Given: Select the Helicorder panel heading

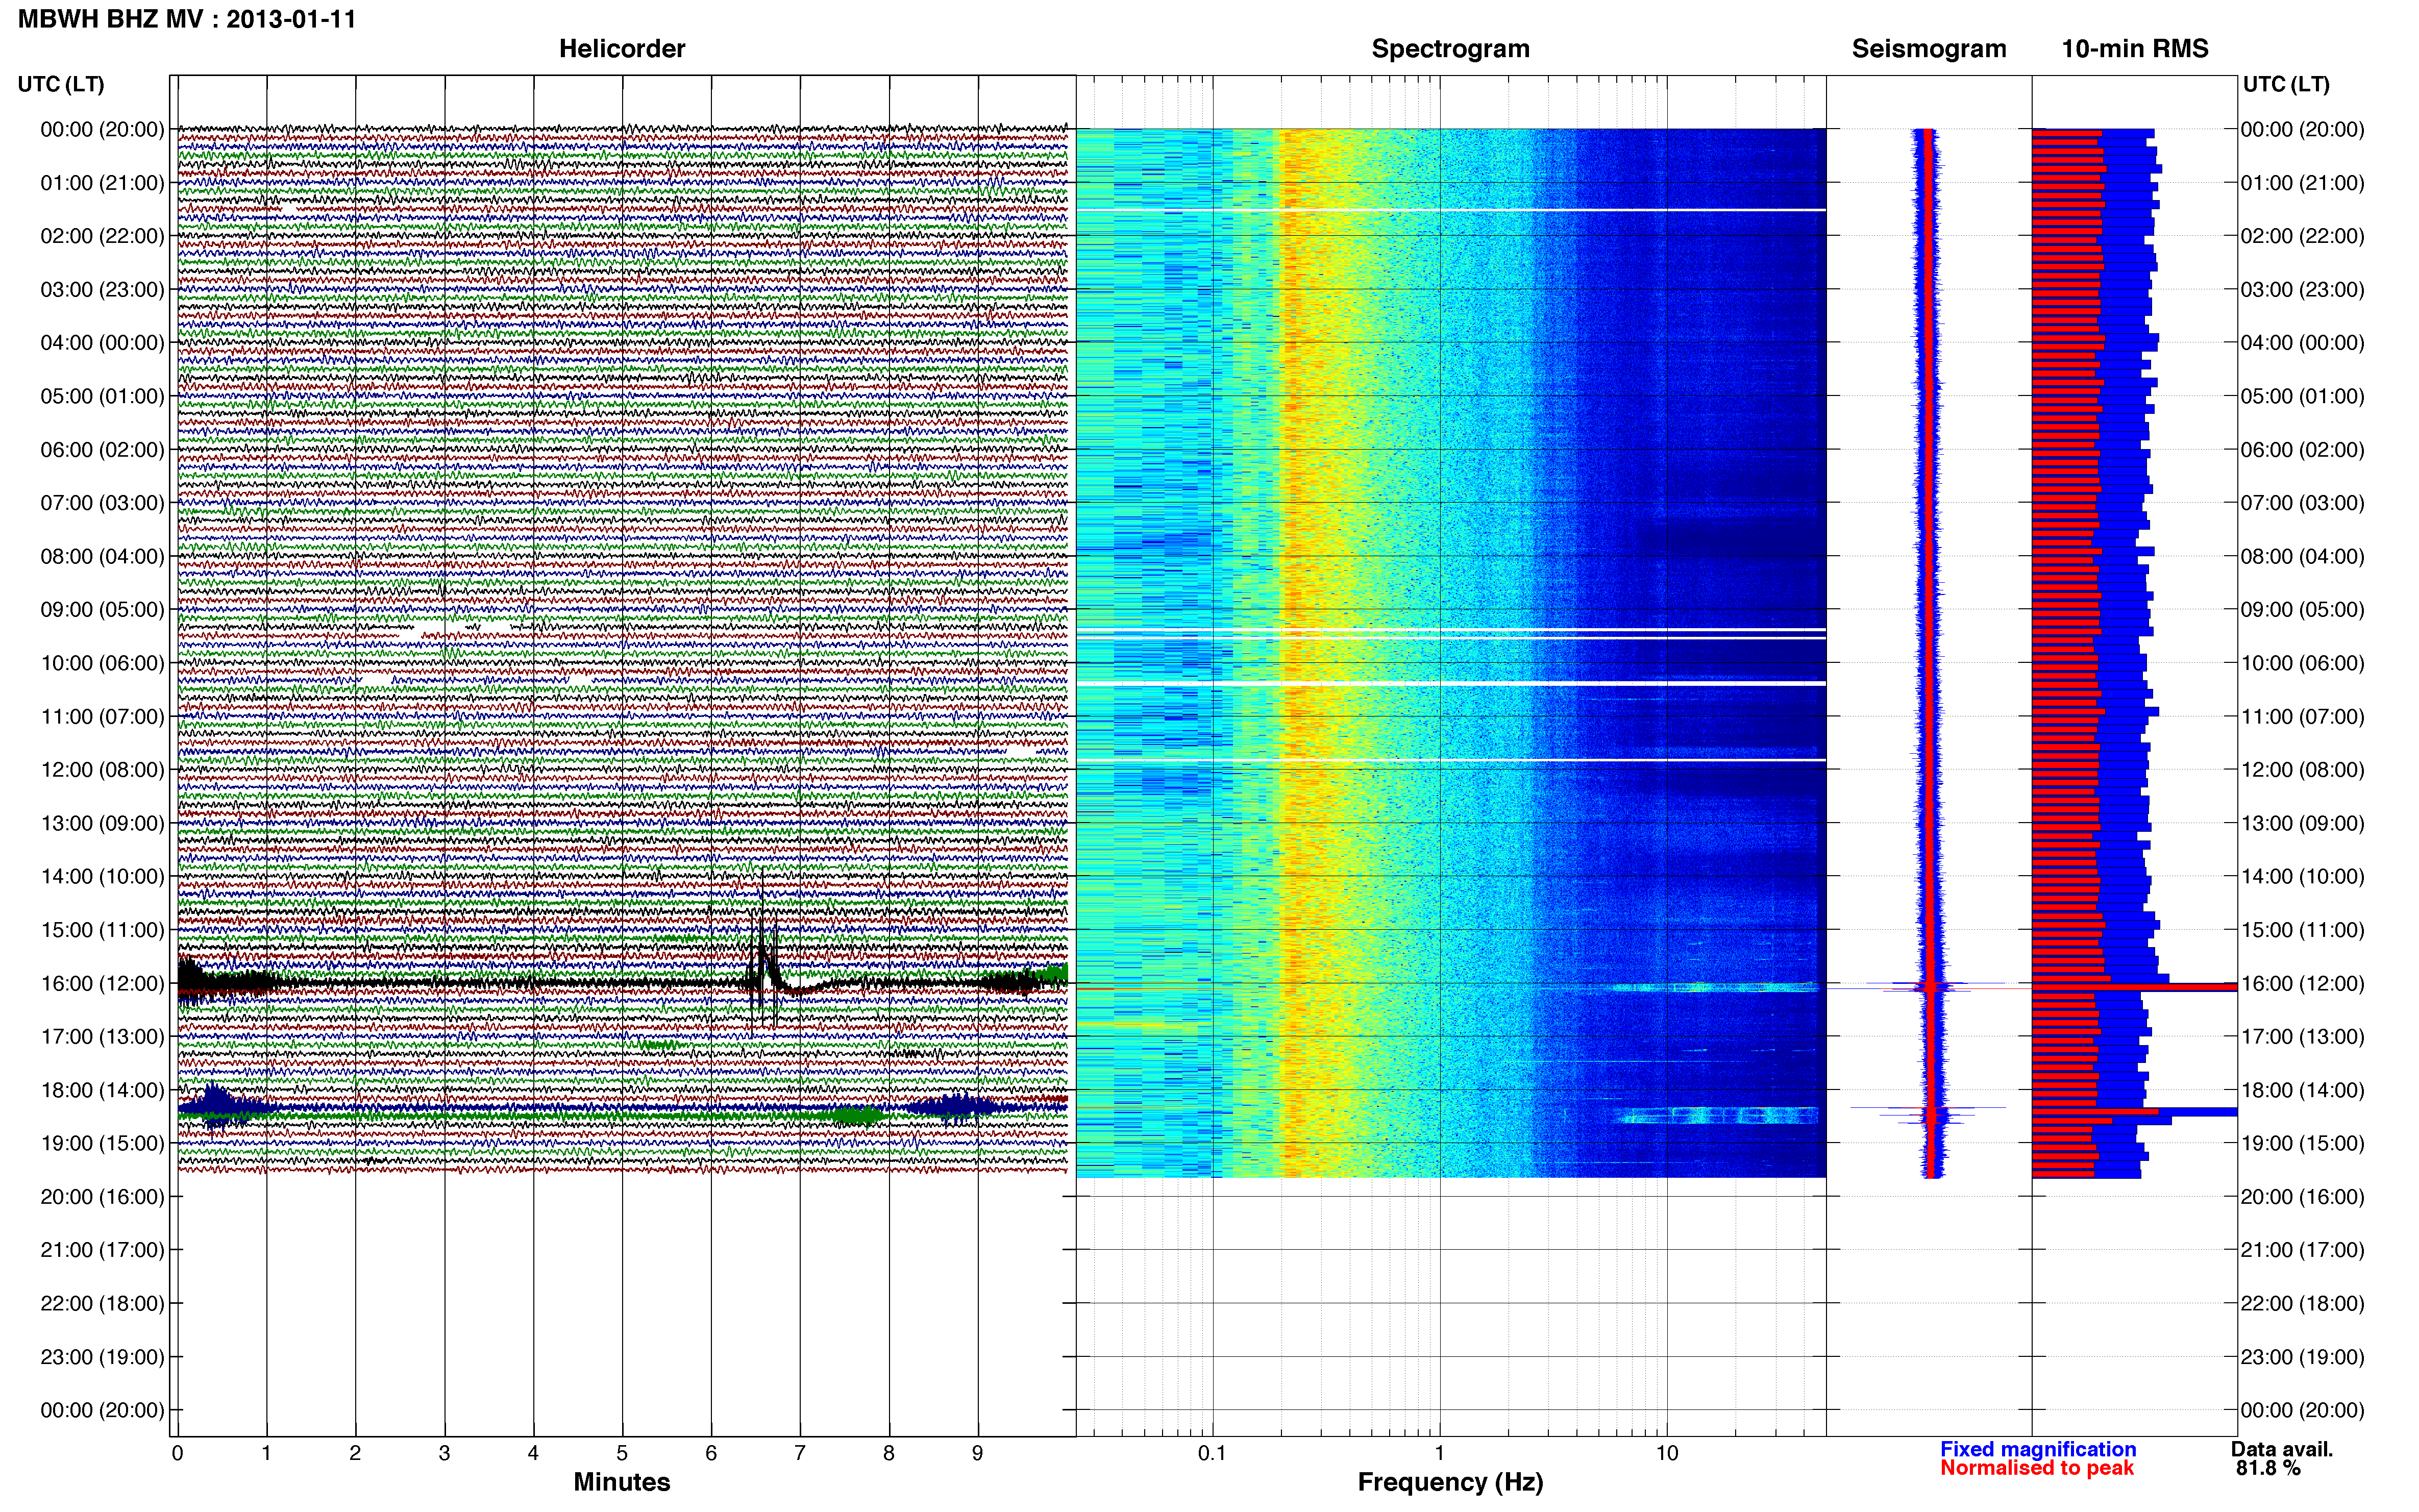Looking at the screenshot, I should coord(622,49).
